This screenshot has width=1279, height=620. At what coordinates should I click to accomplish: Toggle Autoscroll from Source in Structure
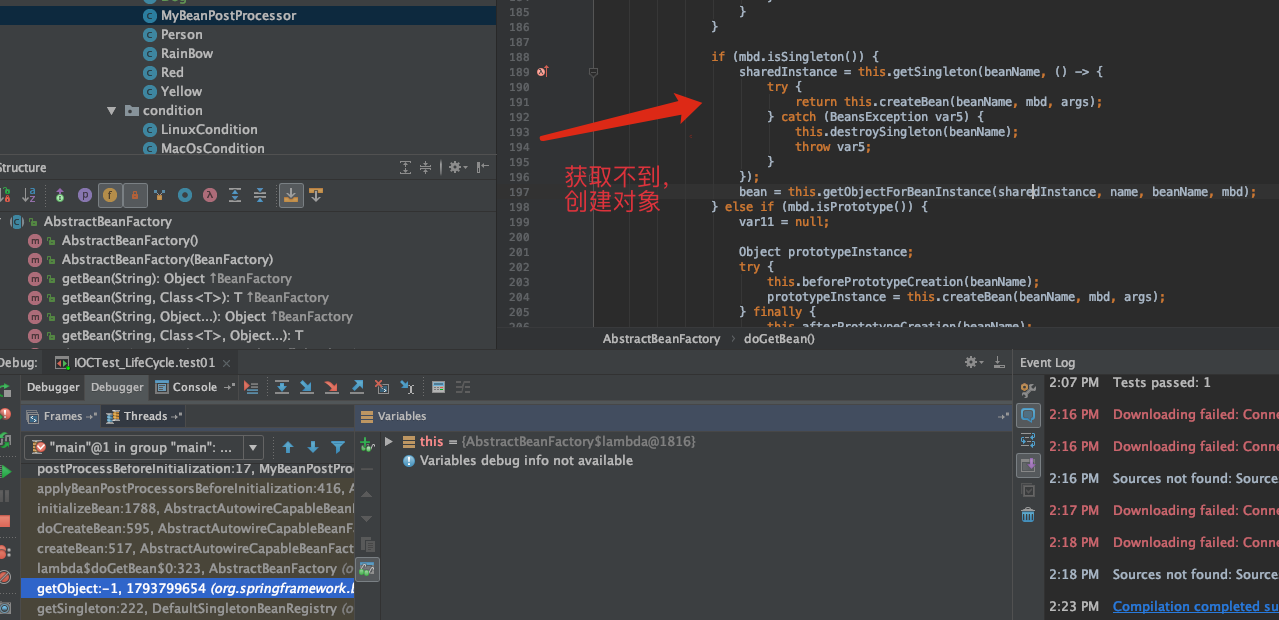(x=316, y=195)
